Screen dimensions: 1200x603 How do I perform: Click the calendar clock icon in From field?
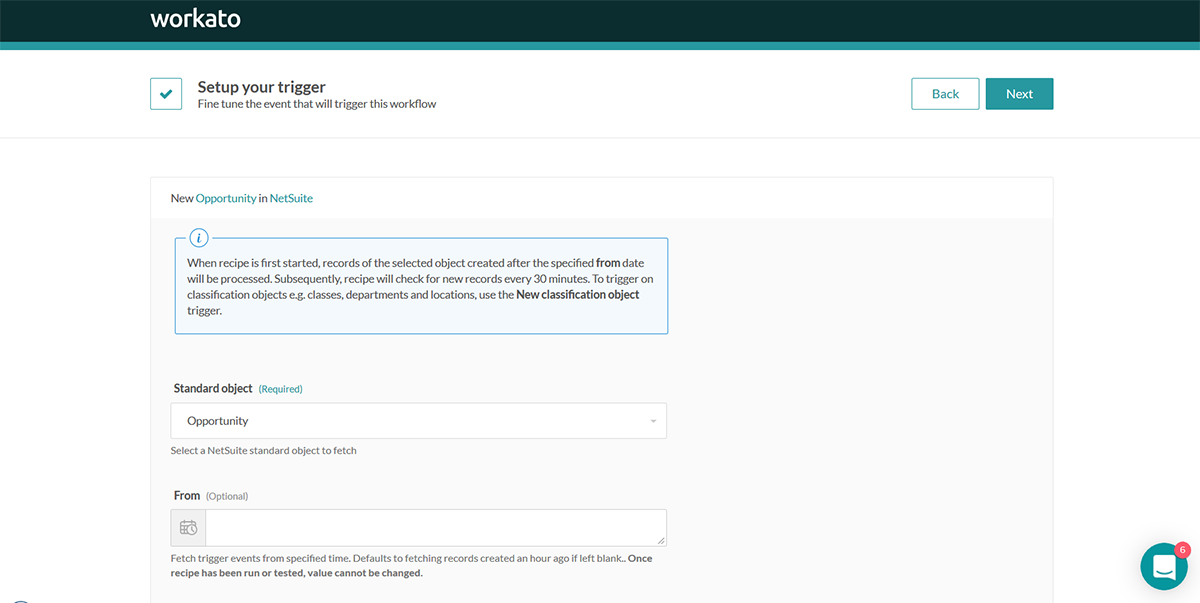click(x=188, y=528)
